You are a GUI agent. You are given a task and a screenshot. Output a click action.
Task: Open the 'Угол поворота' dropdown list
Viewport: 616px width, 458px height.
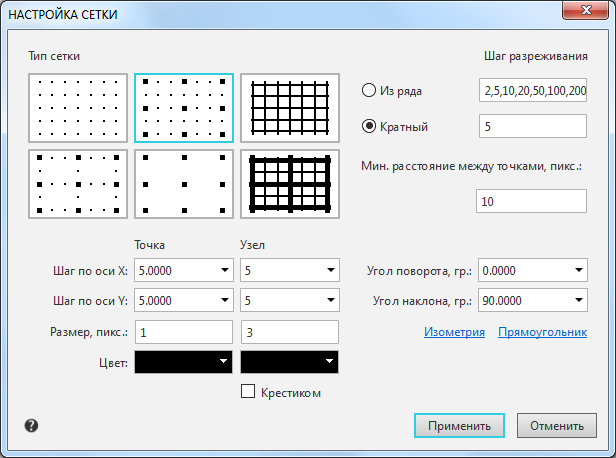[x=579, y=270]
